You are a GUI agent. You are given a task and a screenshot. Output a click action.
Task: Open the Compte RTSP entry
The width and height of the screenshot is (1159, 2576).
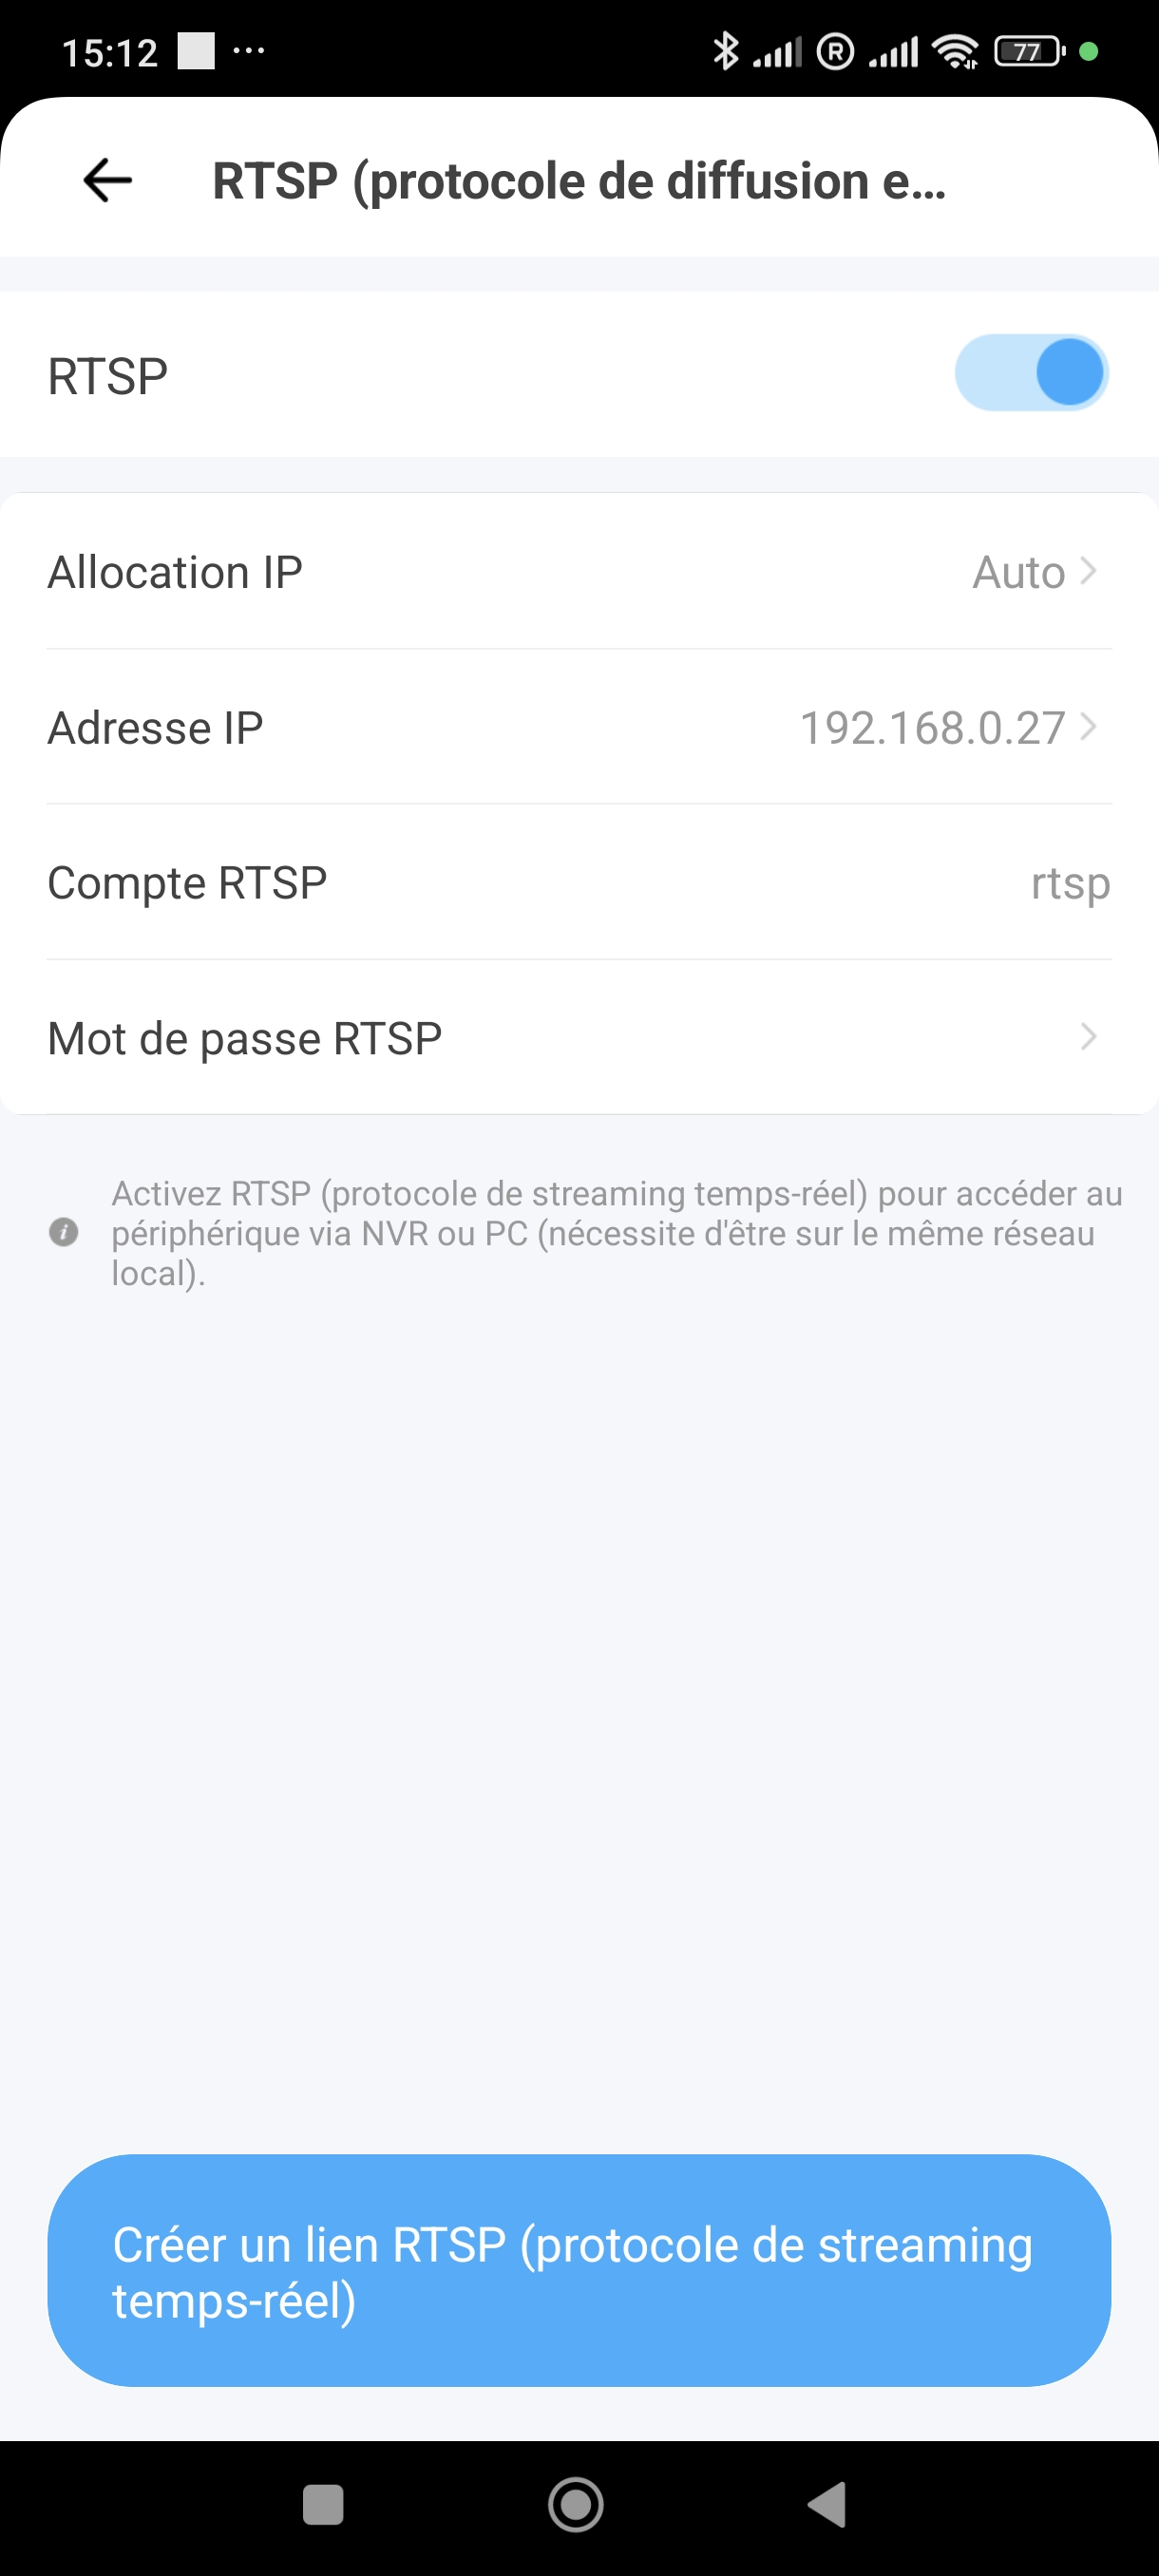(x=579, y=882)
